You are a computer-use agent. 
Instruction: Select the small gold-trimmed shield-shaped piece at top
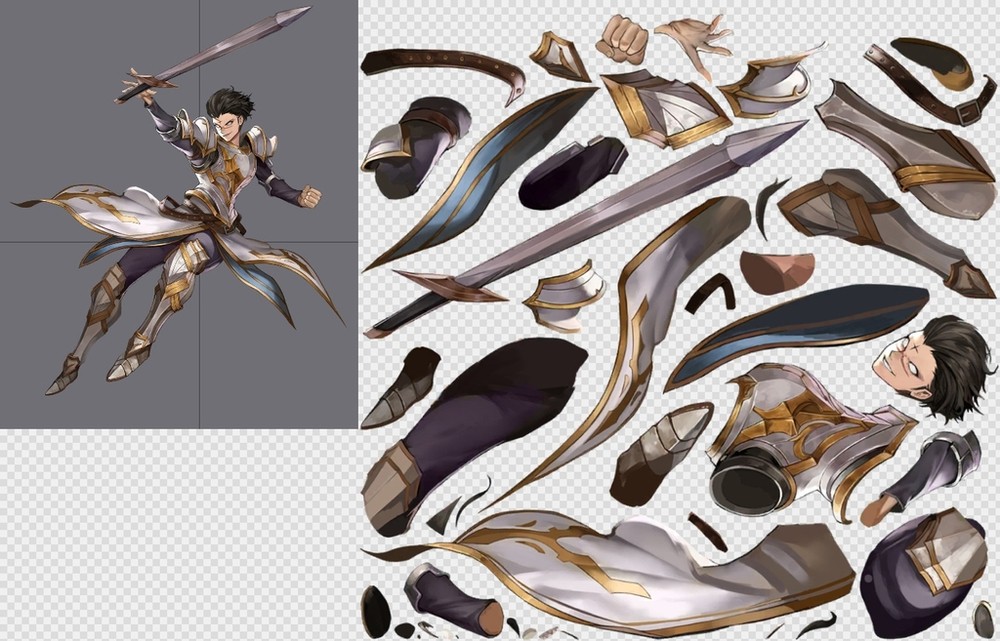(x=560, y=55)
